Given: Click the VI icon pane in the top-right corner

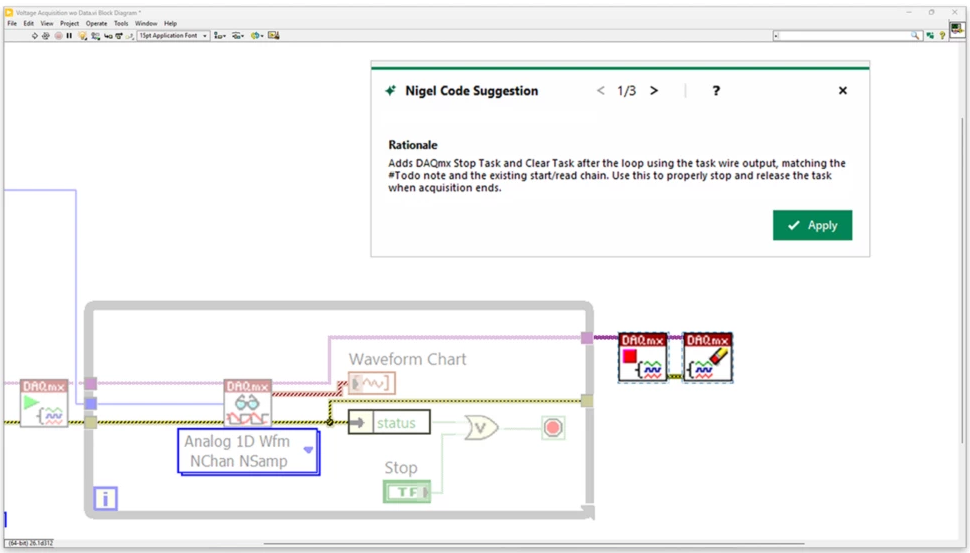Looking at the screenshot, I should [x=957, y=29].
